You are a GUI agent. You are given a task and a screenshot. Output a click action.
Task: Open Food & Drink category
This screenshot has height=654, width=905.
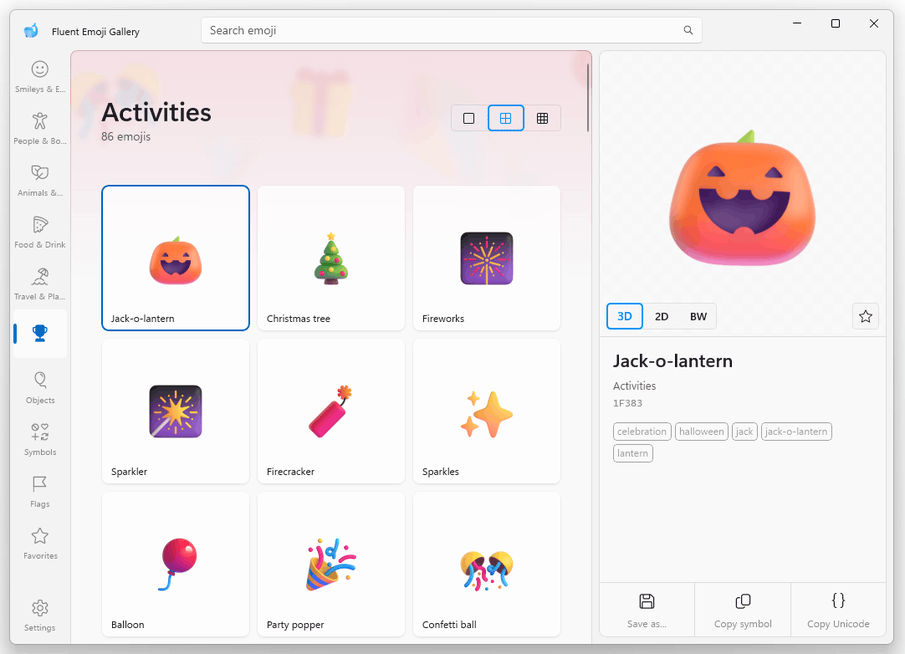[40, 232]
